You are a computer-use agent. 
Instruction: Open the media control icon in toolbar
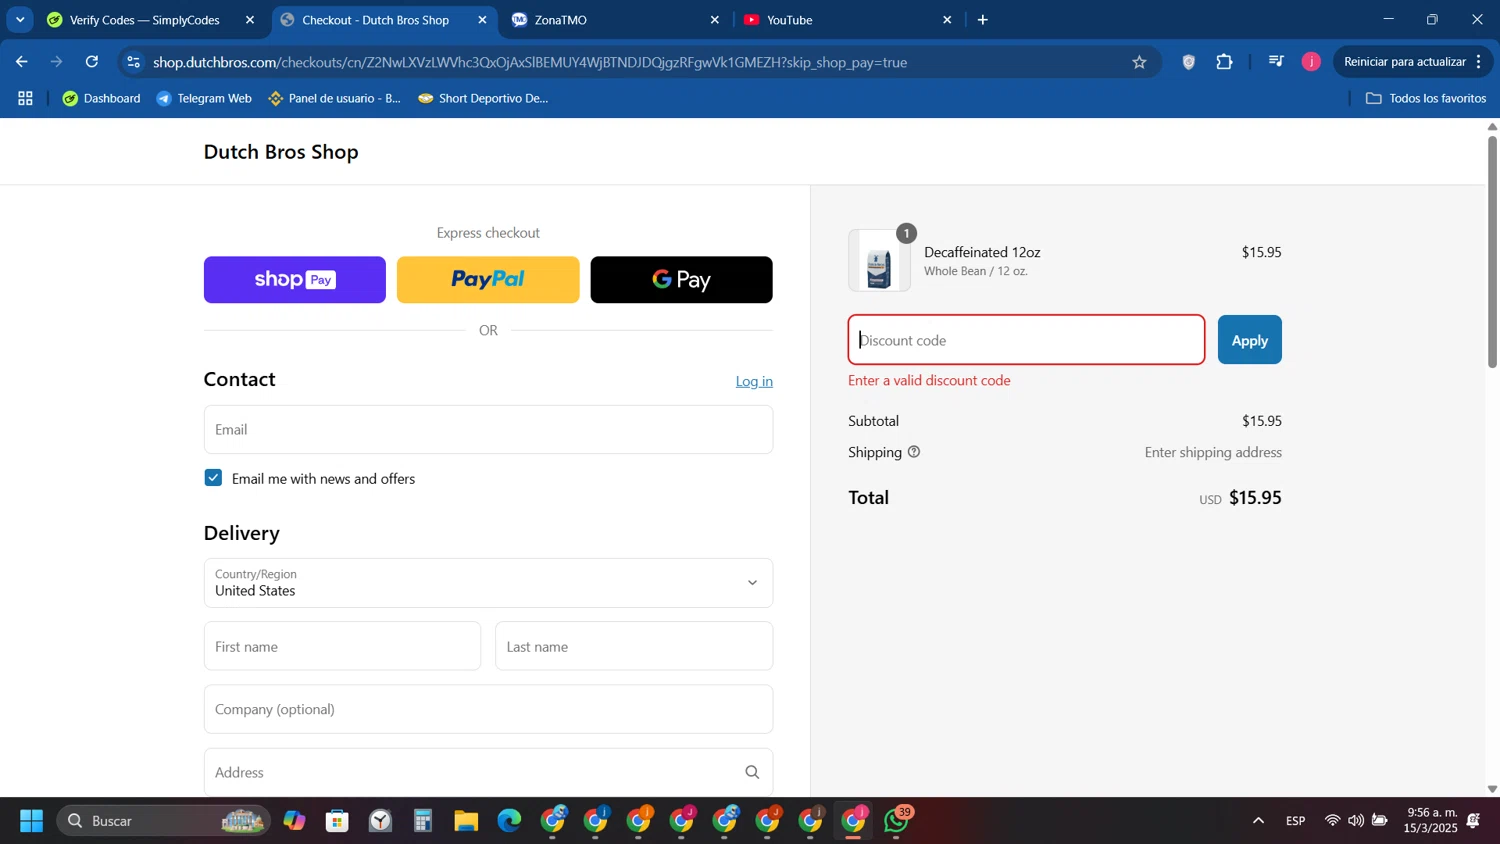[x=1276, y=62]
